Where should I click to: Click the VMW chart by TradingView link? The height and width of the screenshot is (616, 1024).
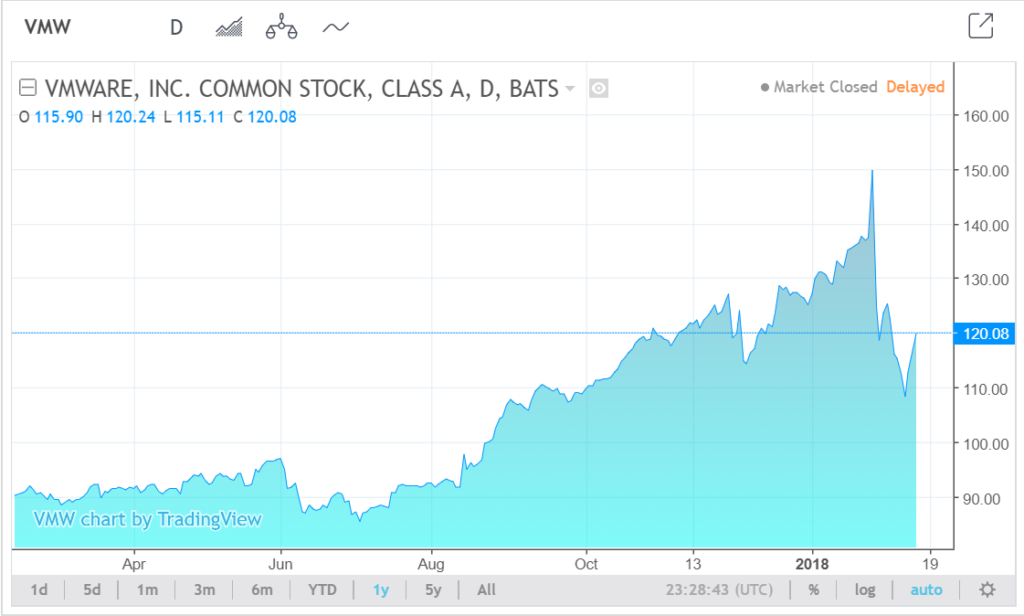point(147,519)
